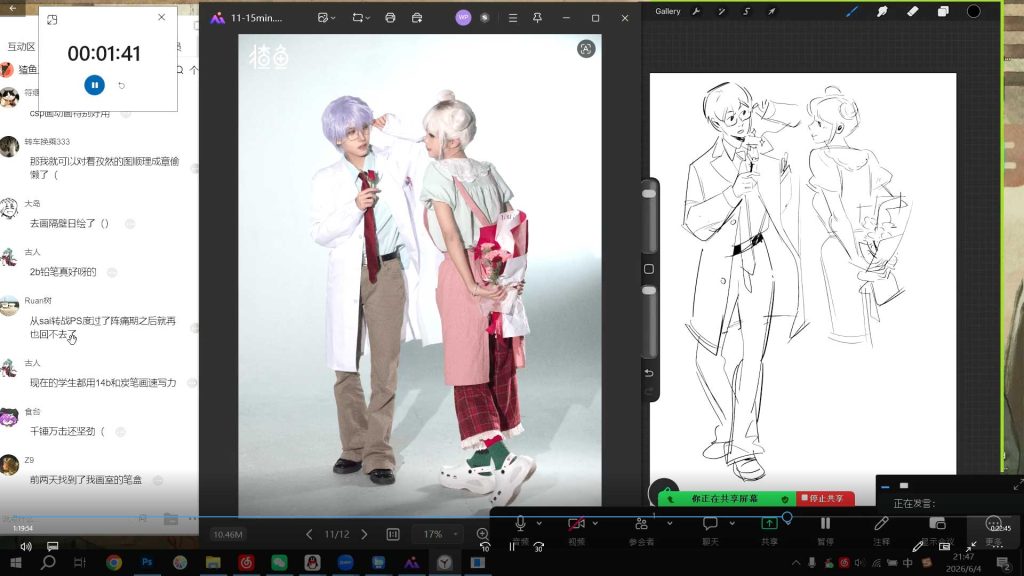
Task: Open the Layers panel
Action: 943,11
